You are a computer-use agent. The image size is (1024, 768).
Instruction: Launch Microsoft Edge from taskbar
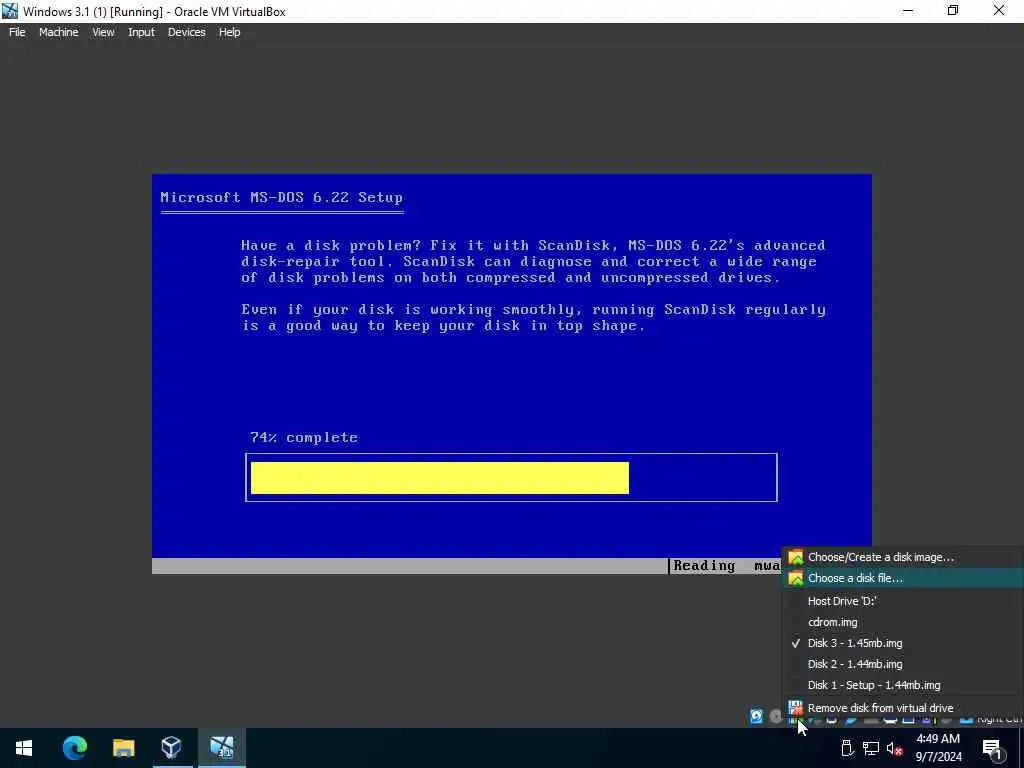74,748
